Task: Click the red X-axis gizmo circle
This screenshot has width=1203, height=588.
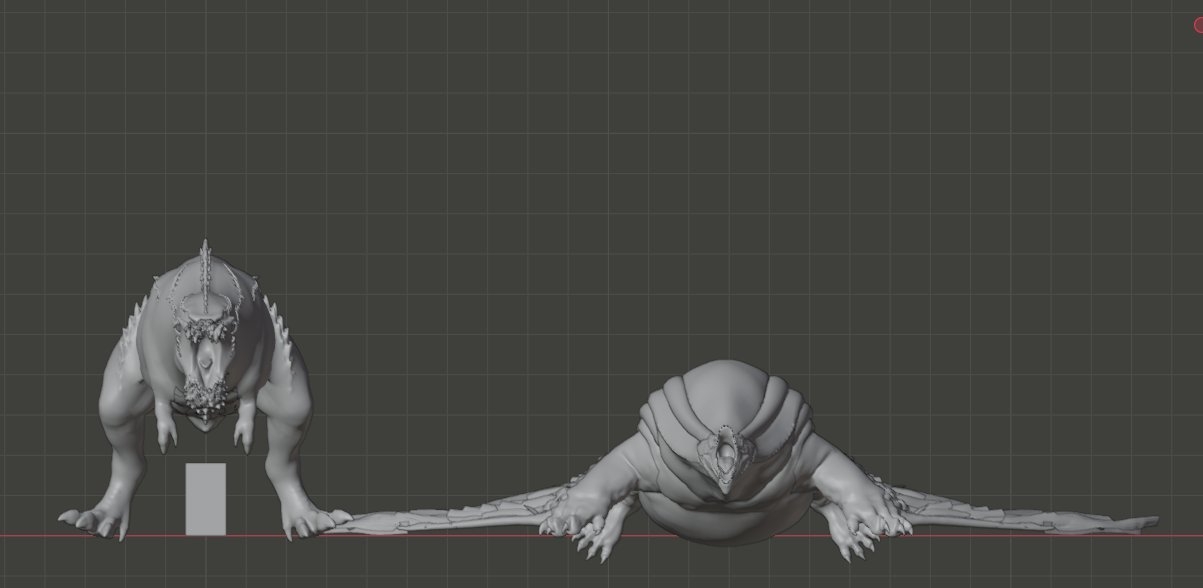Action: click(1198, 27)
